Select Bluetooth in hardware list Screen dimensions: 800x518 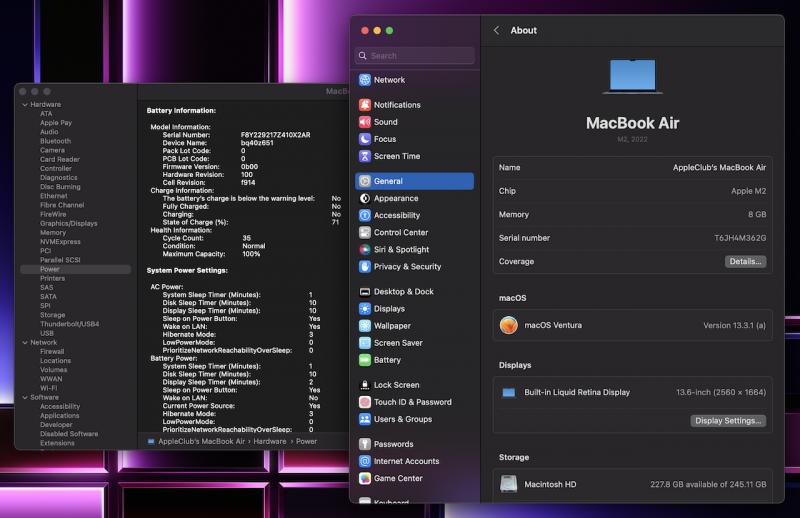(55, 141)
